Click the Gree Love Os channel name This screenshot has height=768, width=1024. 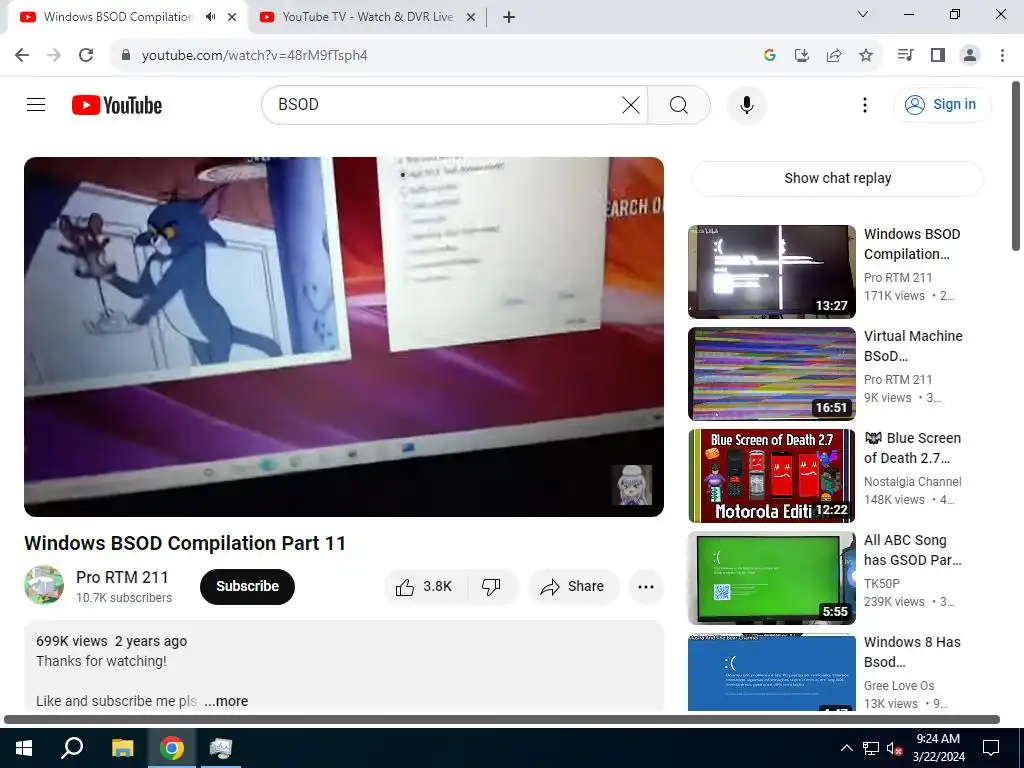coord(899,686)
